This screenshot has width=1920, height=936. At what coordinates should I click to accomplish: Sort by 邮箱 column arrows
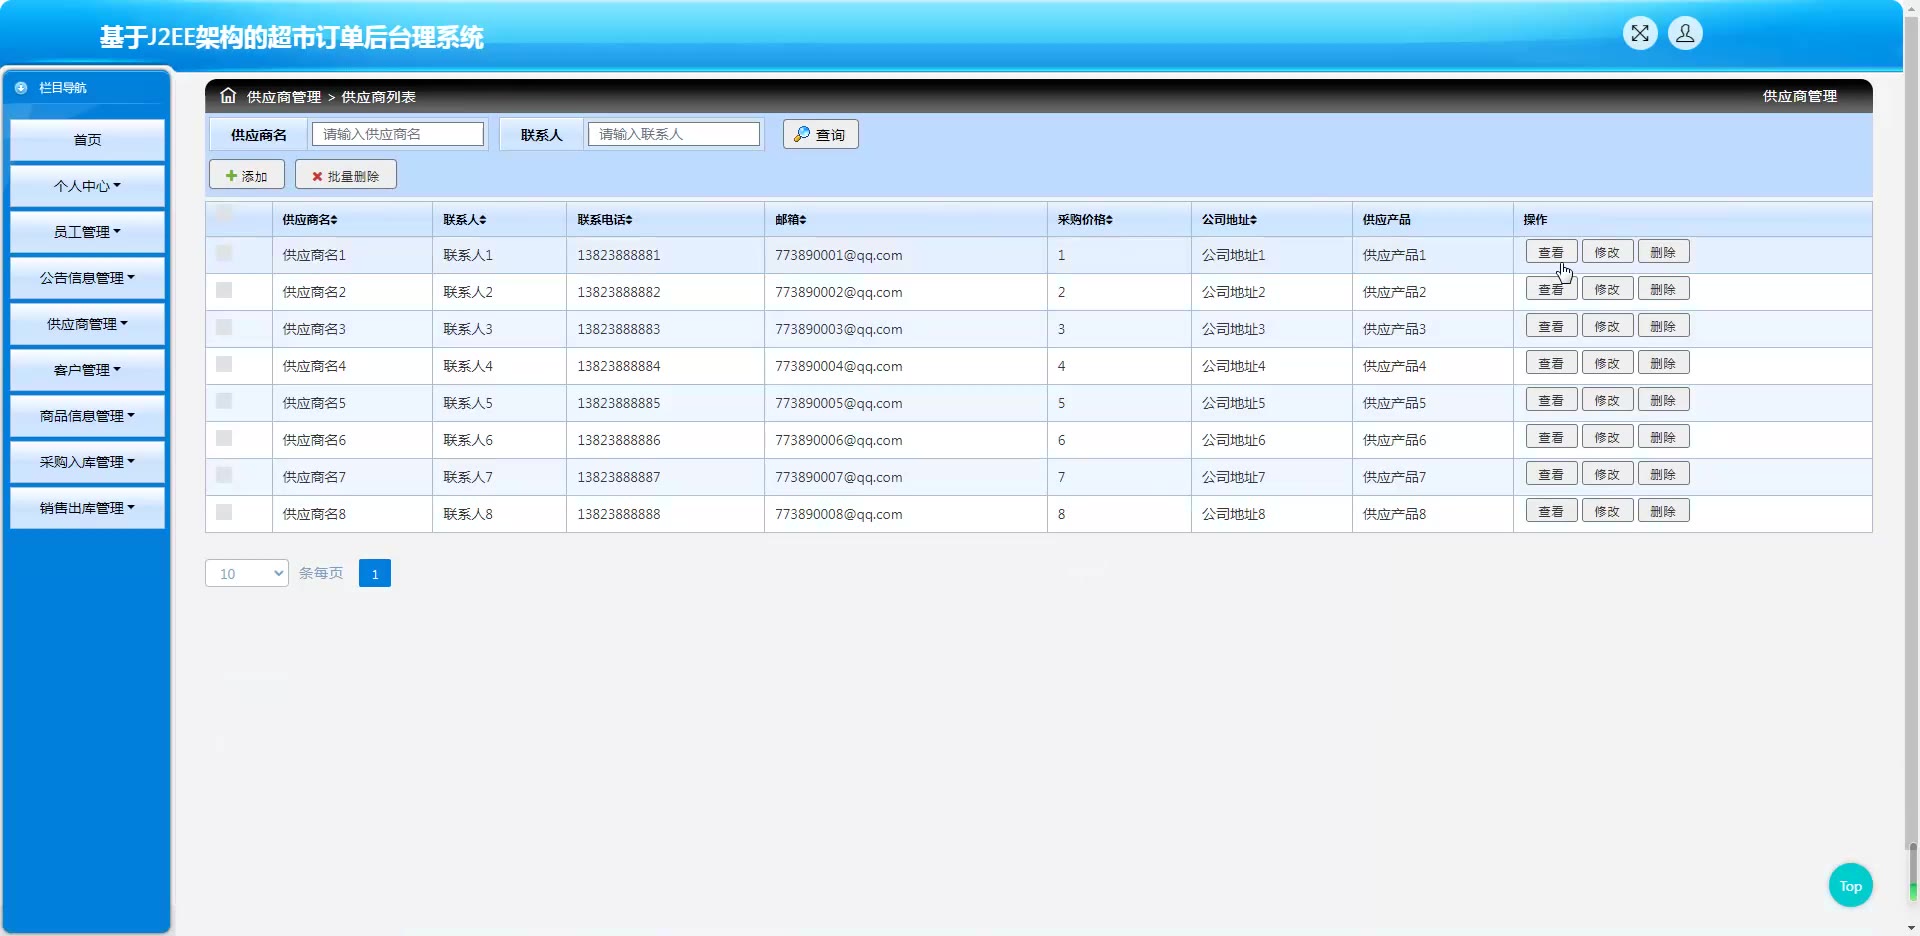pos(803,220)
